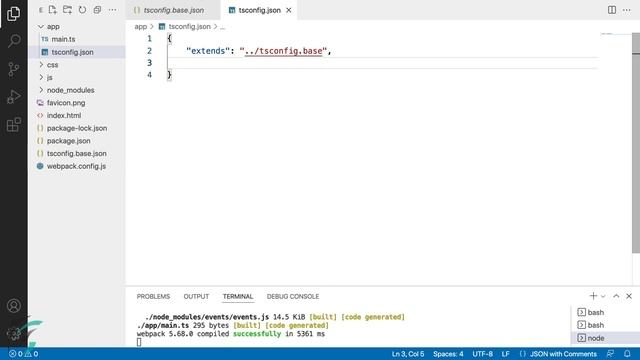This screenshot has width=640, height=360.
Task: Click the feedback icon in status bar
Action: pyautogui.click(x=611, y=354)
